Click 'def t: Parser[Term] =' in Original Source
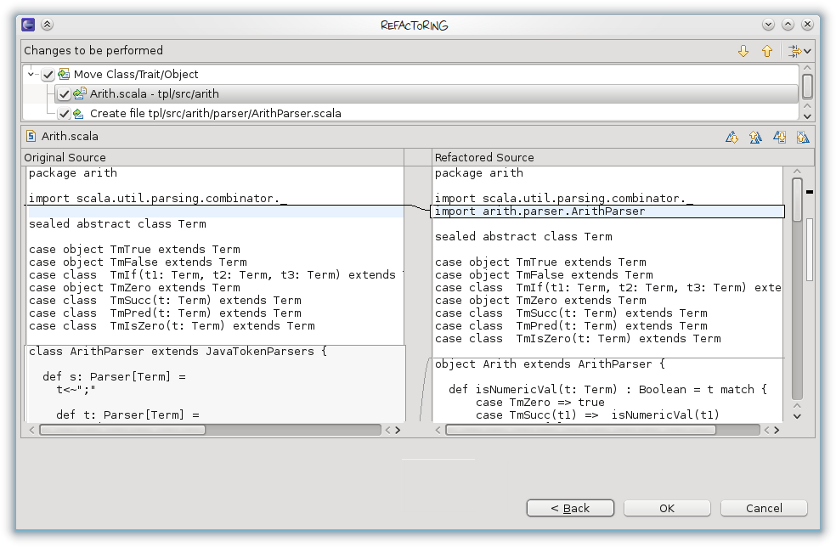 [x=127, y=415]
